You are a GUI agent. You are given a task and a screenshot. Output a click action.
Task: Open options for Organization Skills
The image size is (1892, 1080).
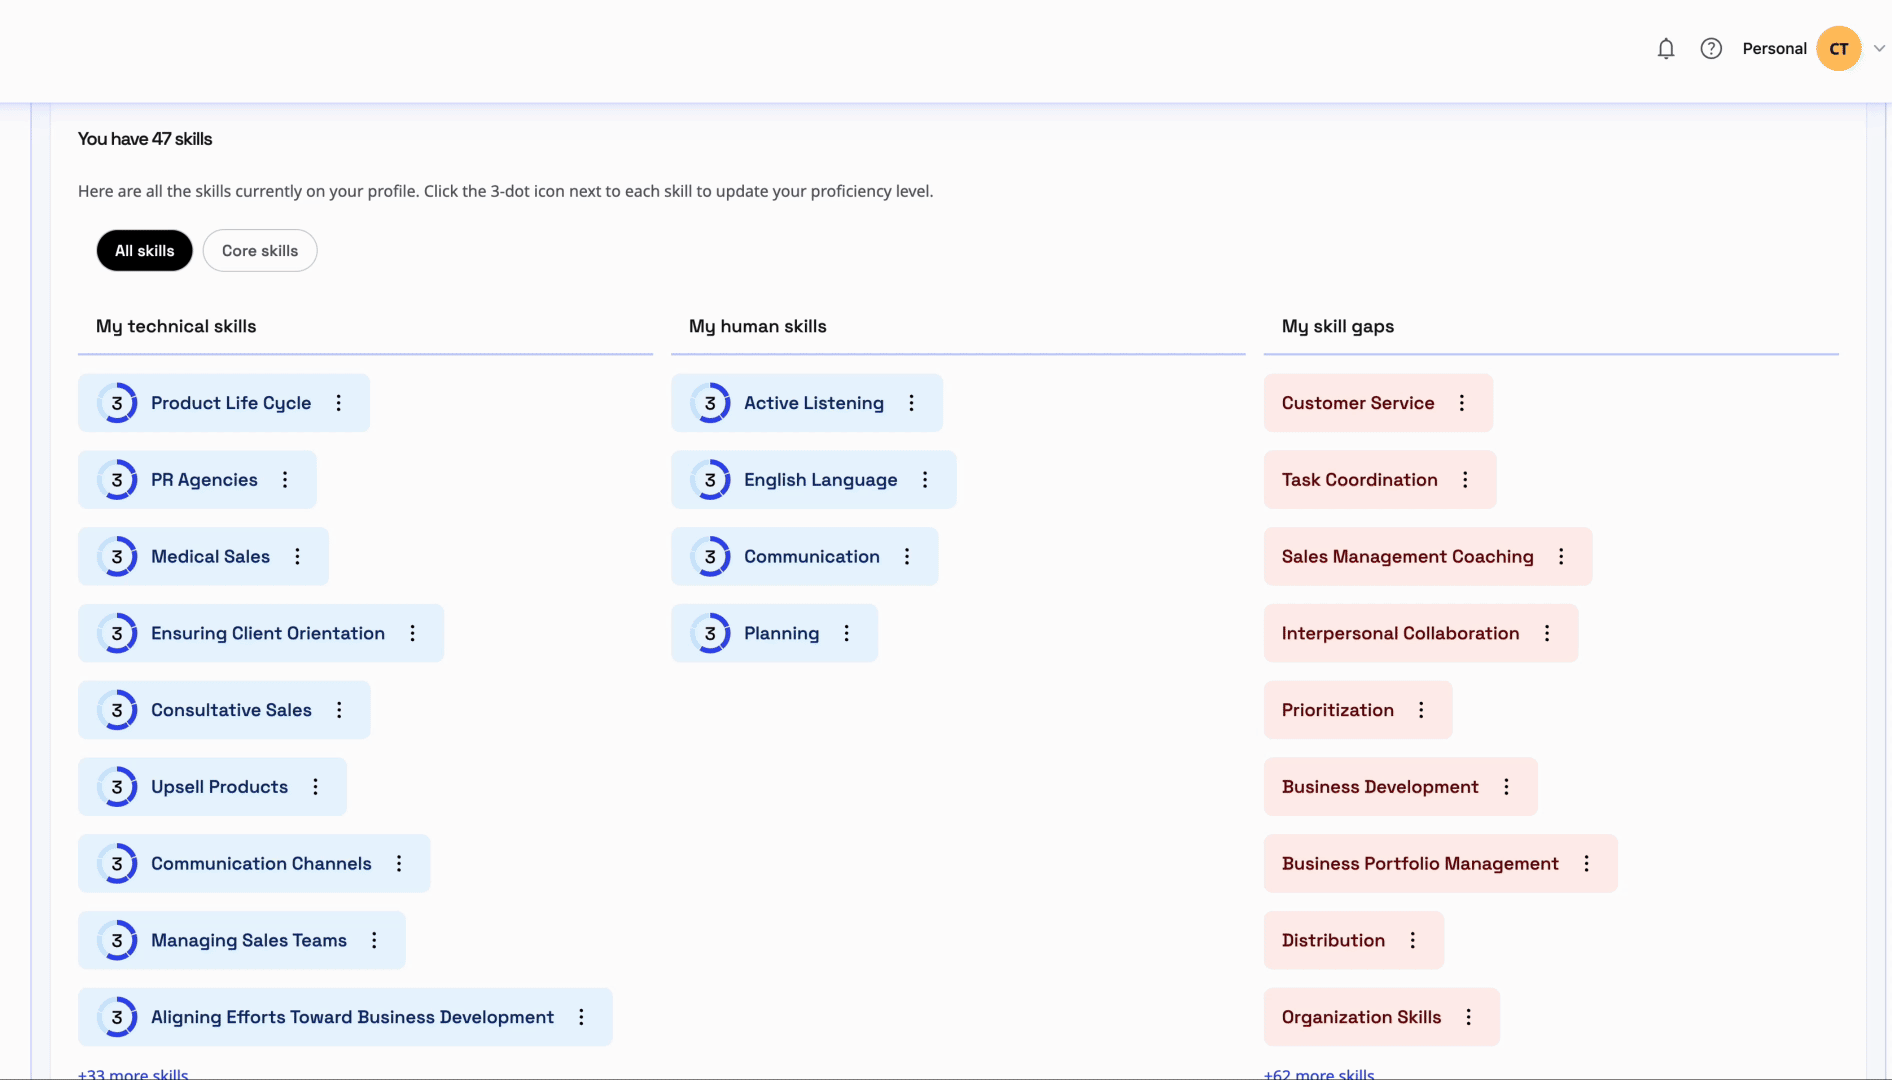pos(1469,1017)
